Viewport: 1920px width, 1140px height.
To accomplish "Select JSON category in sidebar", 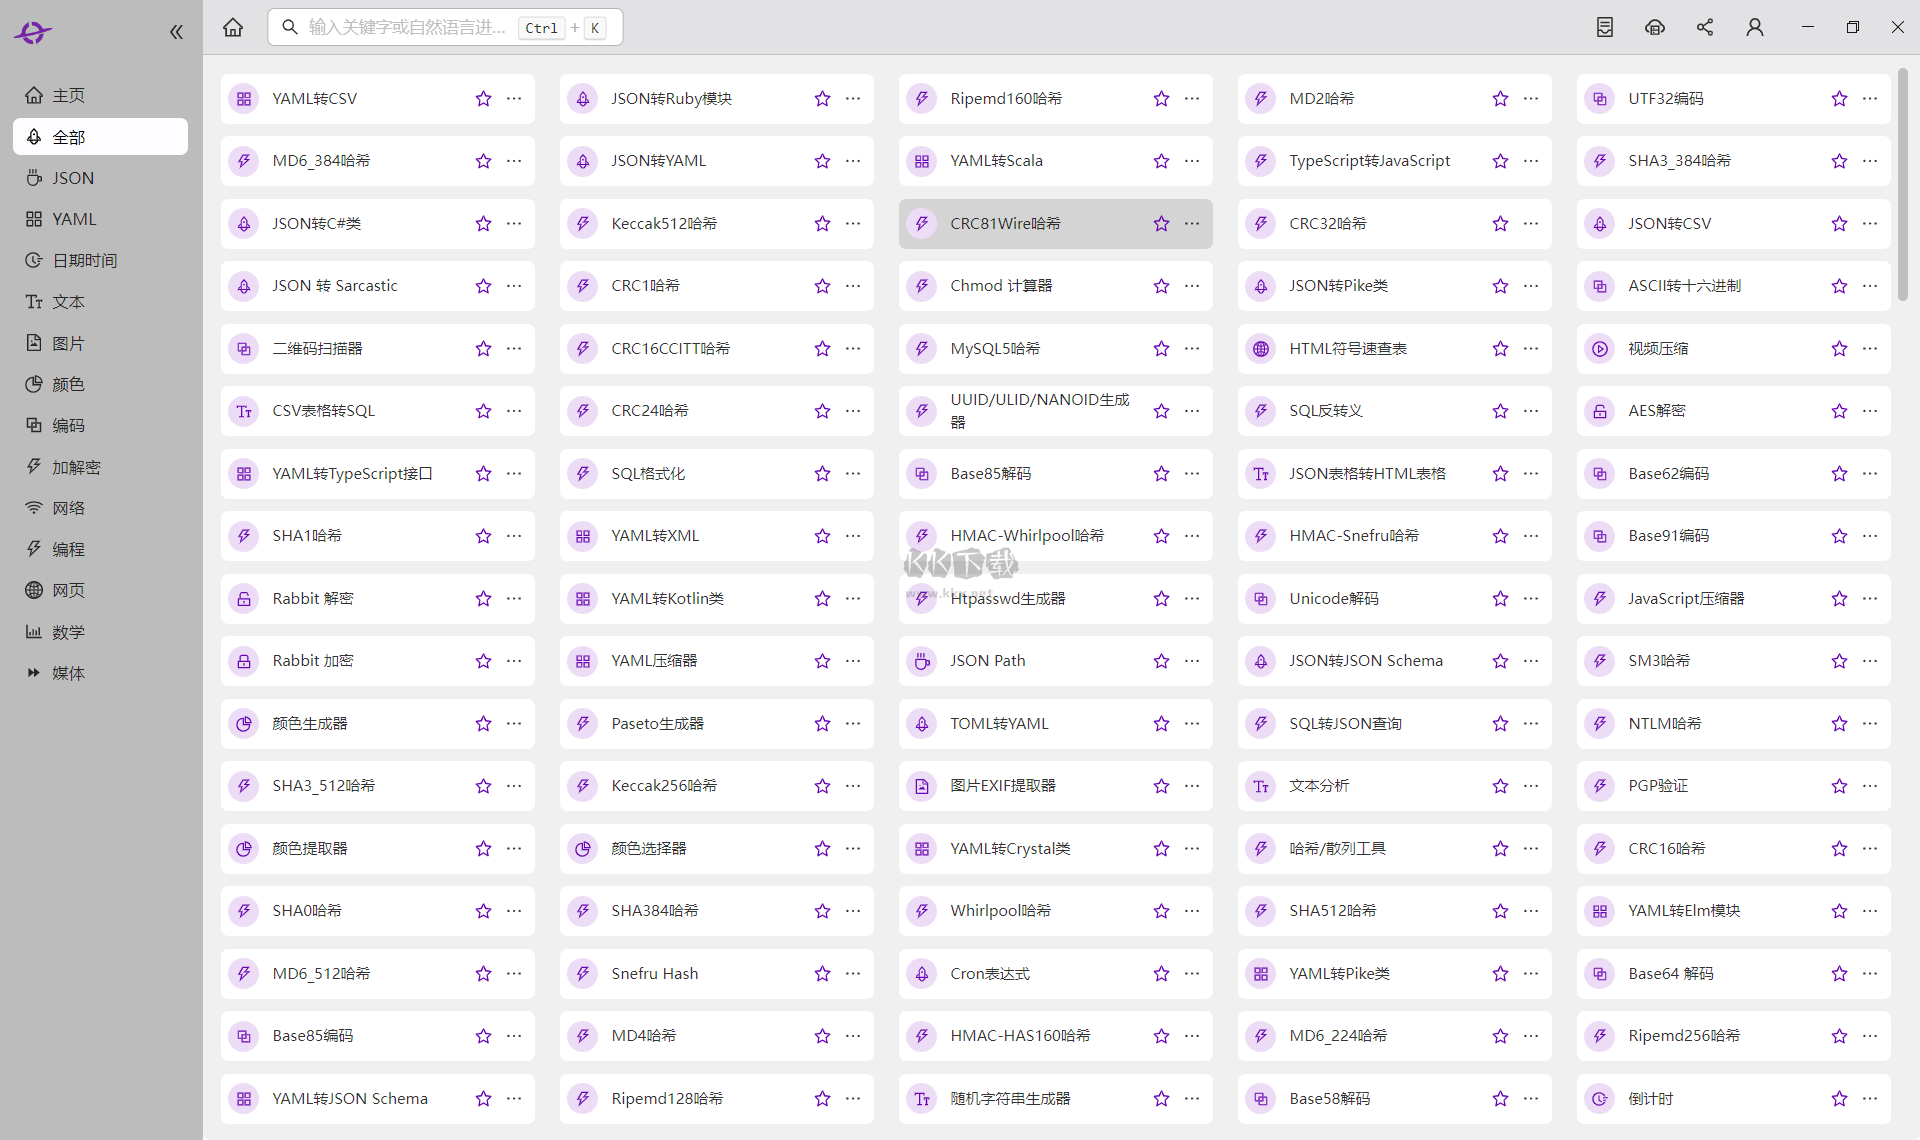I will tap(73, 178).
